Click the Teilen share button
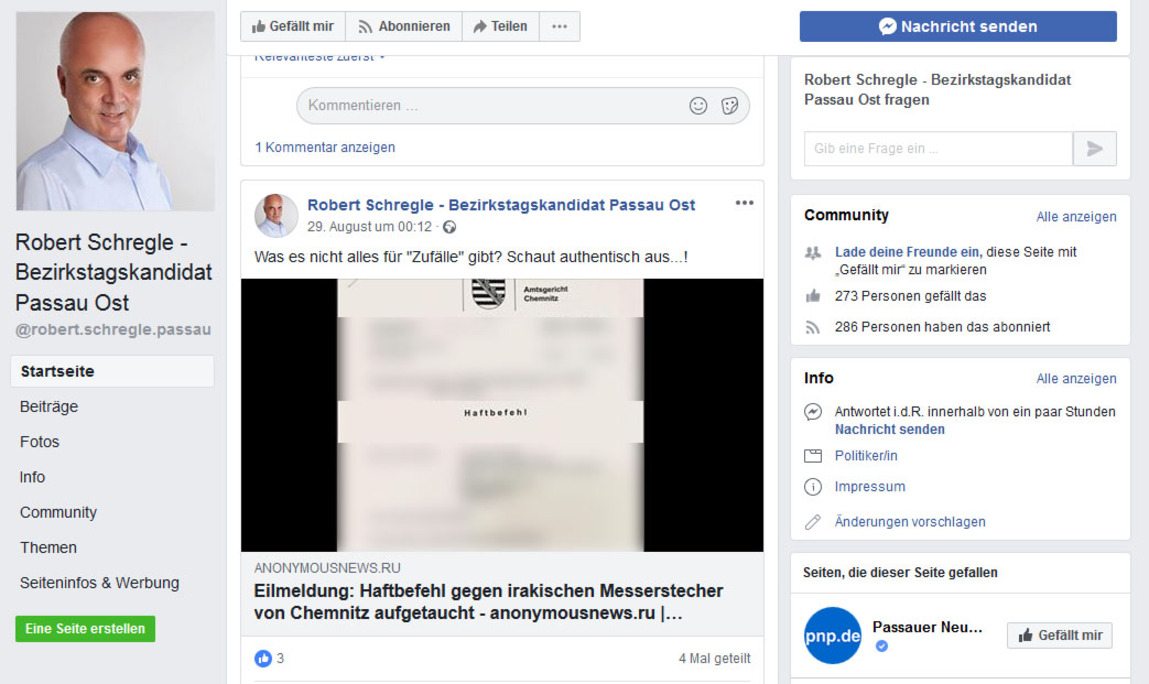Image resolution: width=1149 pixels, height=684 pixels. click(500, 26)
